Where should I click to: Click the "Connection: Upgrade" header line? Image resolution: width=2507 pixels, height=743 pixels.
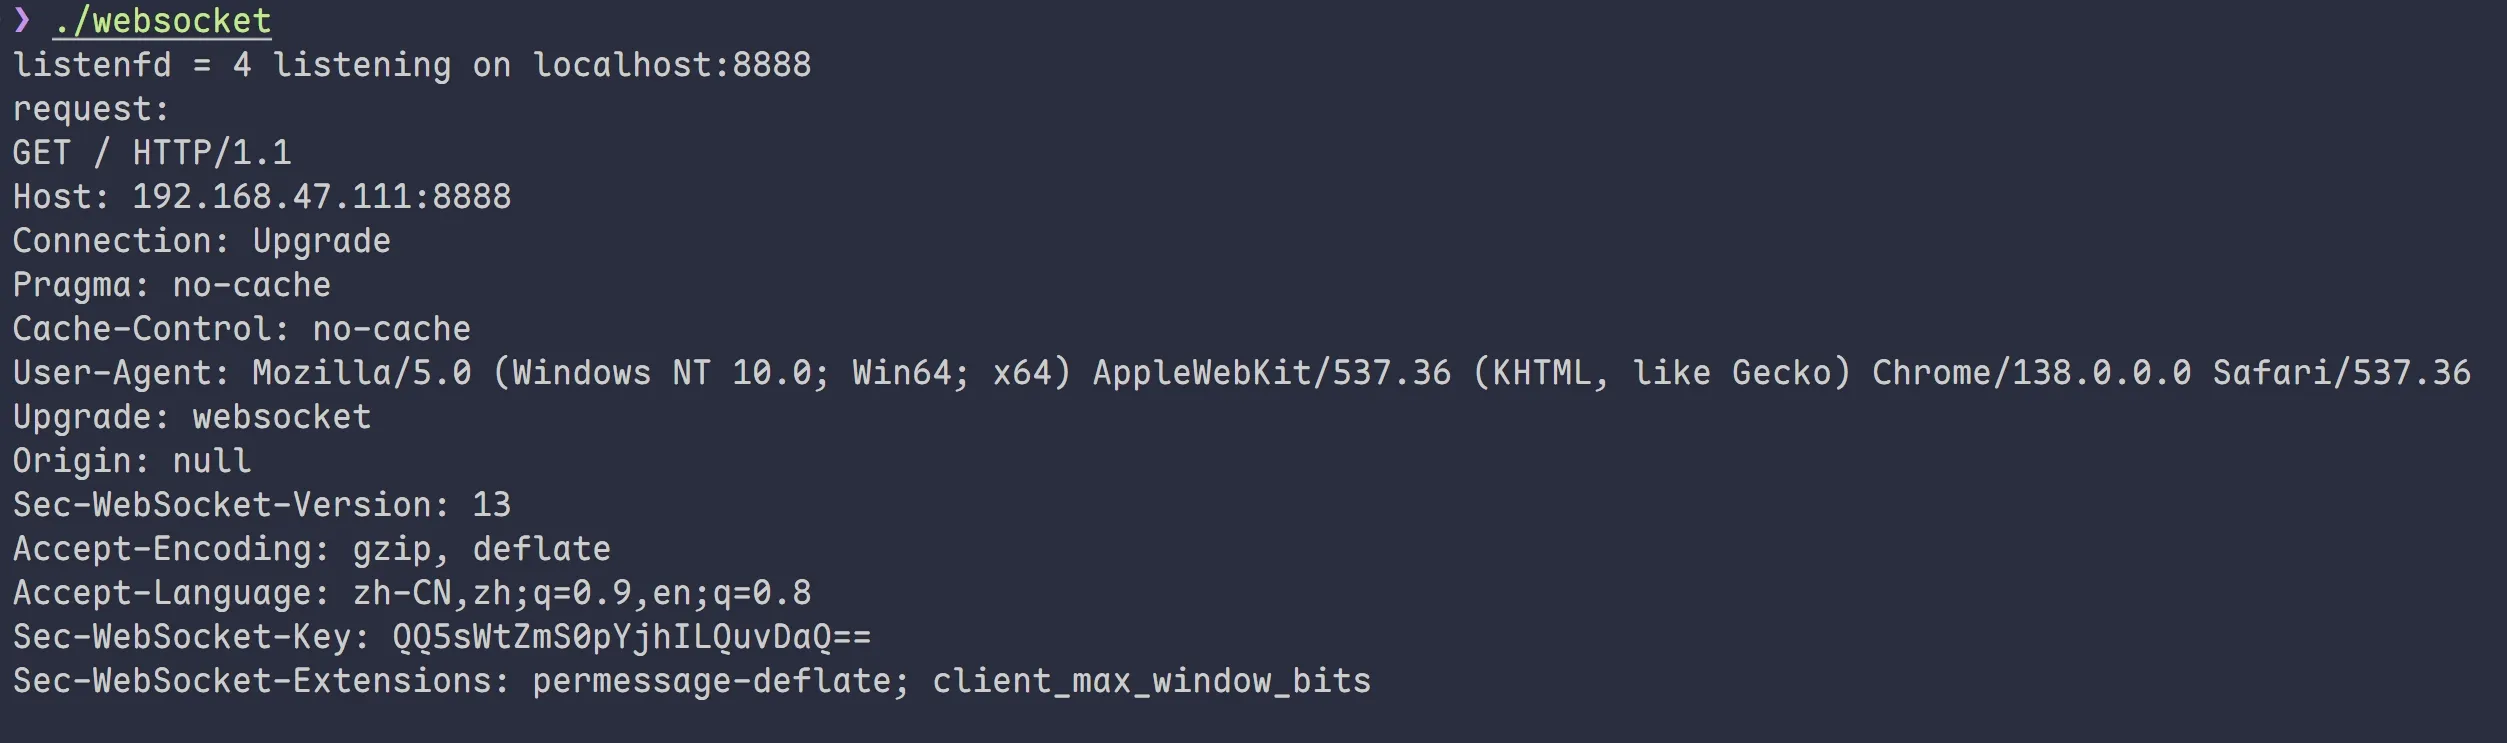click(201, 241)
